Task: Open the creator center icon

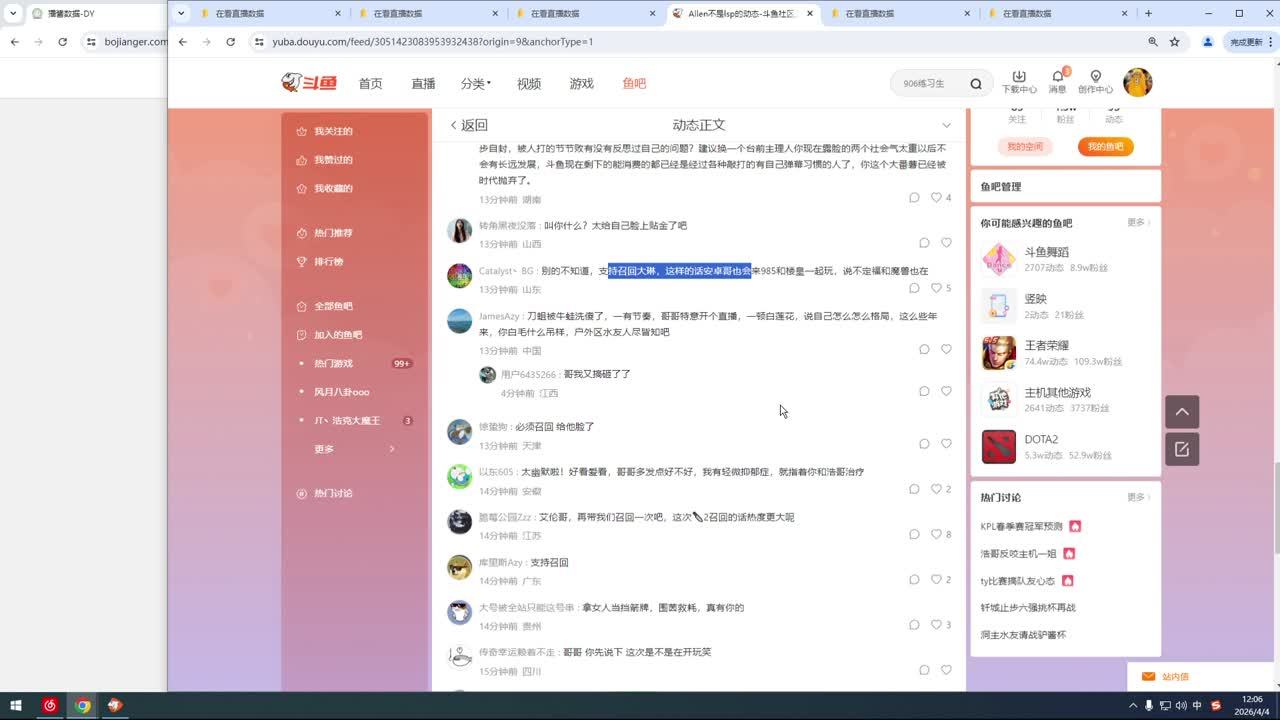Action: coord(1095,77)
